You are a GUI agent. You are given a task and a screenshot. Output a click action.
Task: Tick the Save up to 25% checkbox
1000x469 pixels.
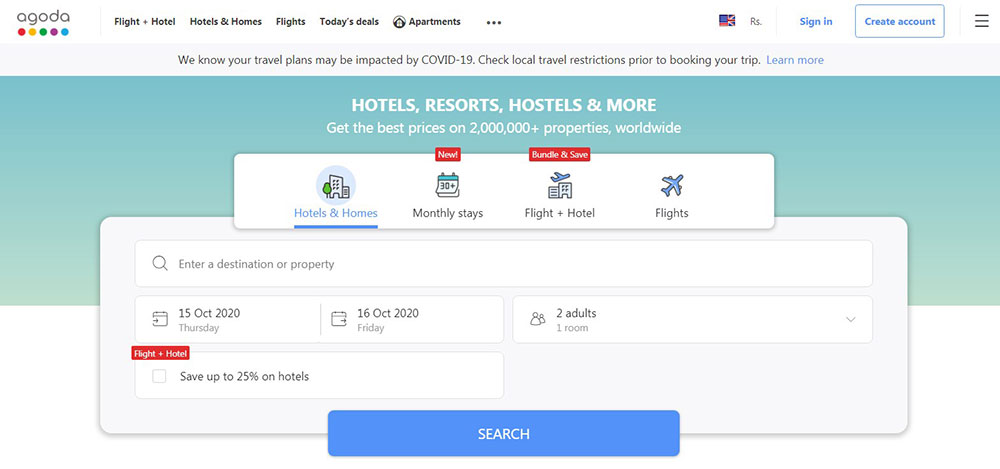pos(159,376)
